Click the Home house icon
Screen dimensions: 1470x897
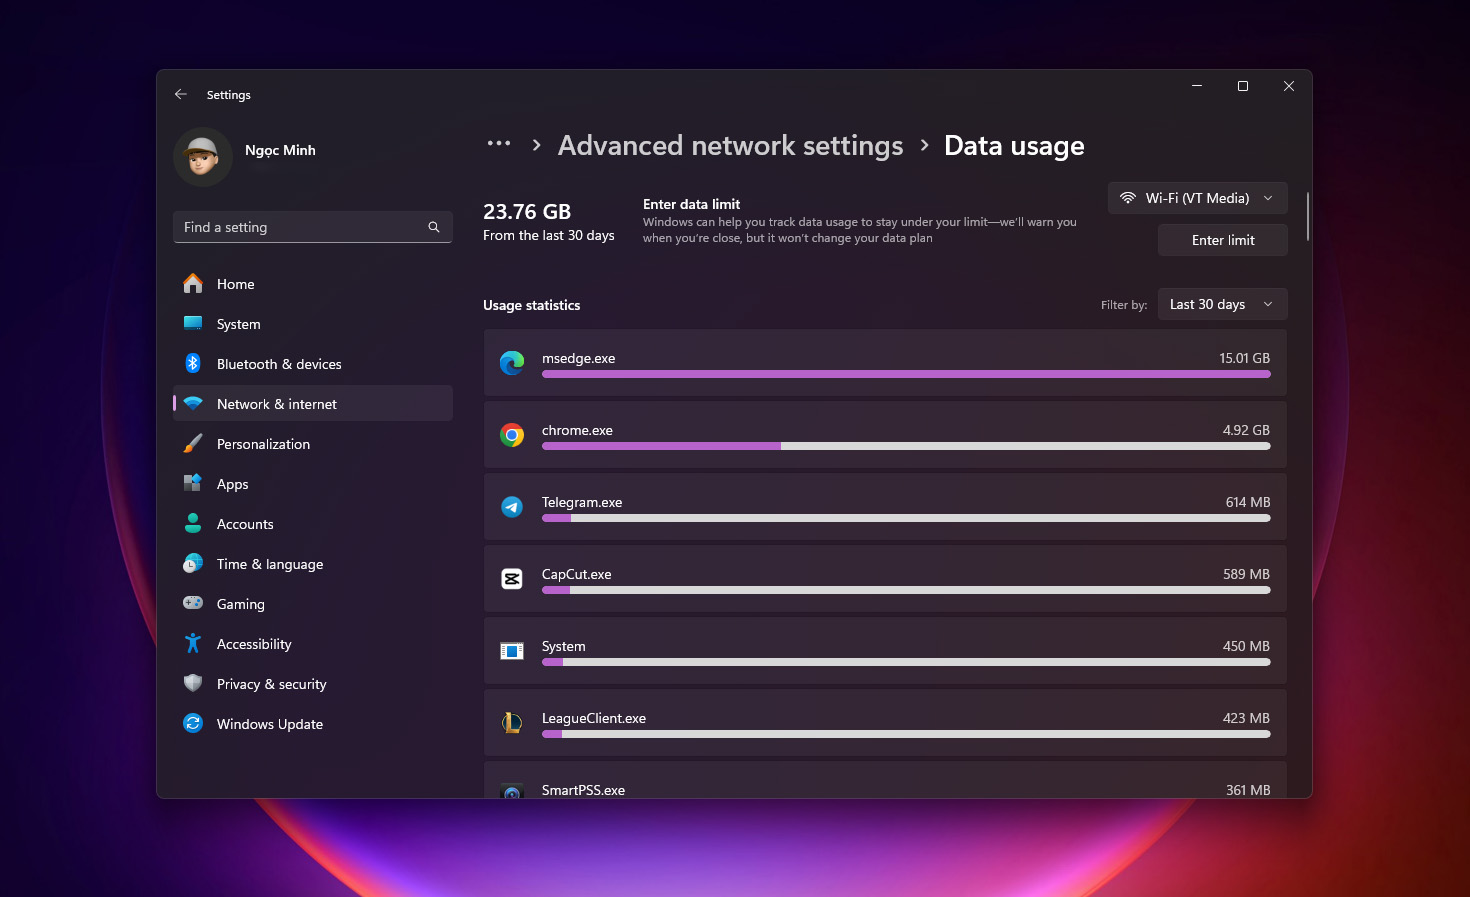click(193, 284)
